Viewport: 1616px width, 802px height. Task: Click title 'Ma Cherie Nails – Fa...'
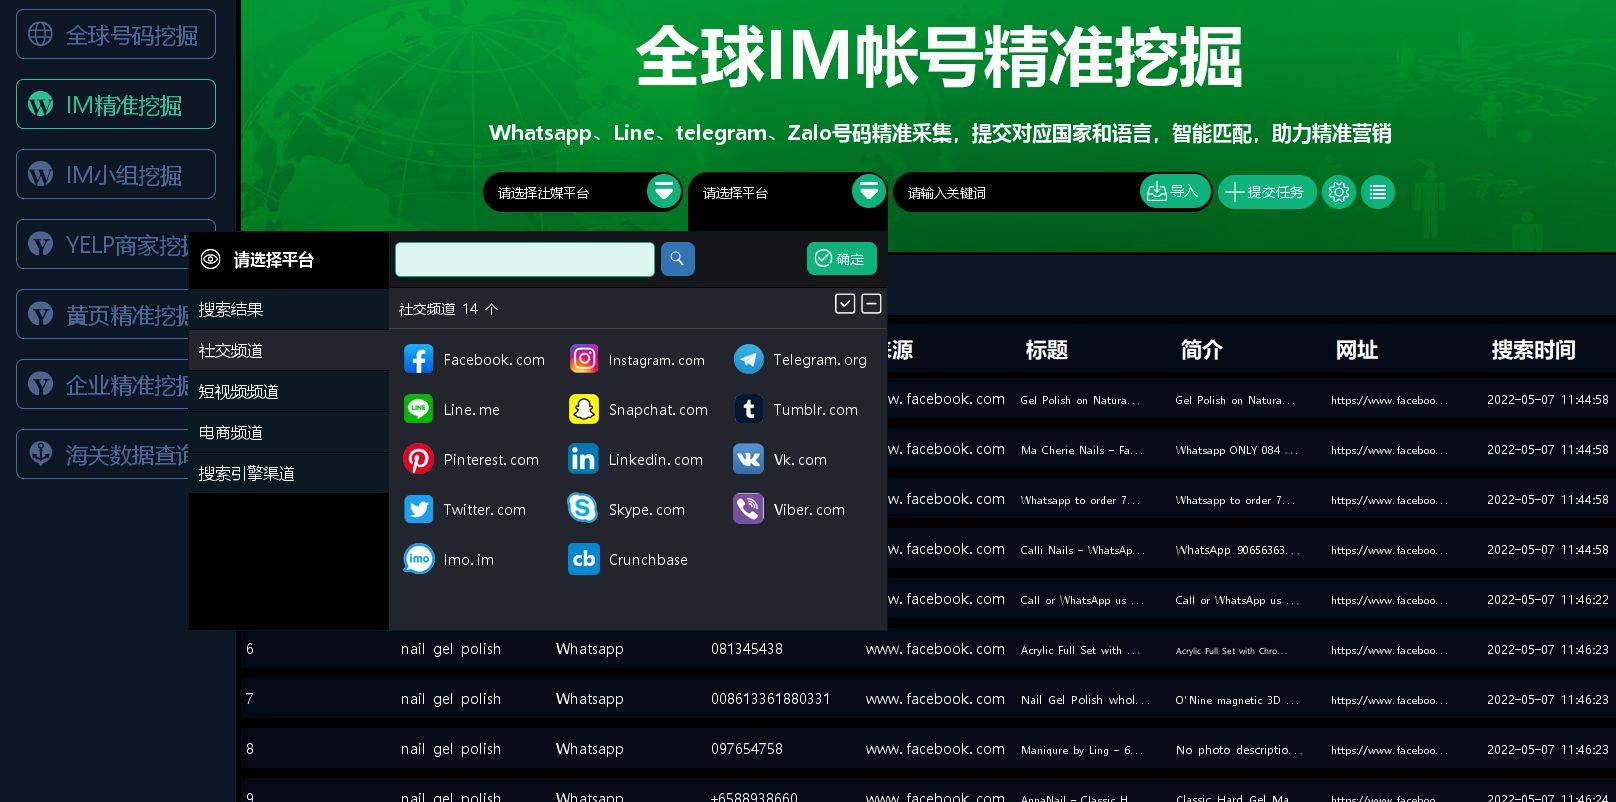[1082, 450]
